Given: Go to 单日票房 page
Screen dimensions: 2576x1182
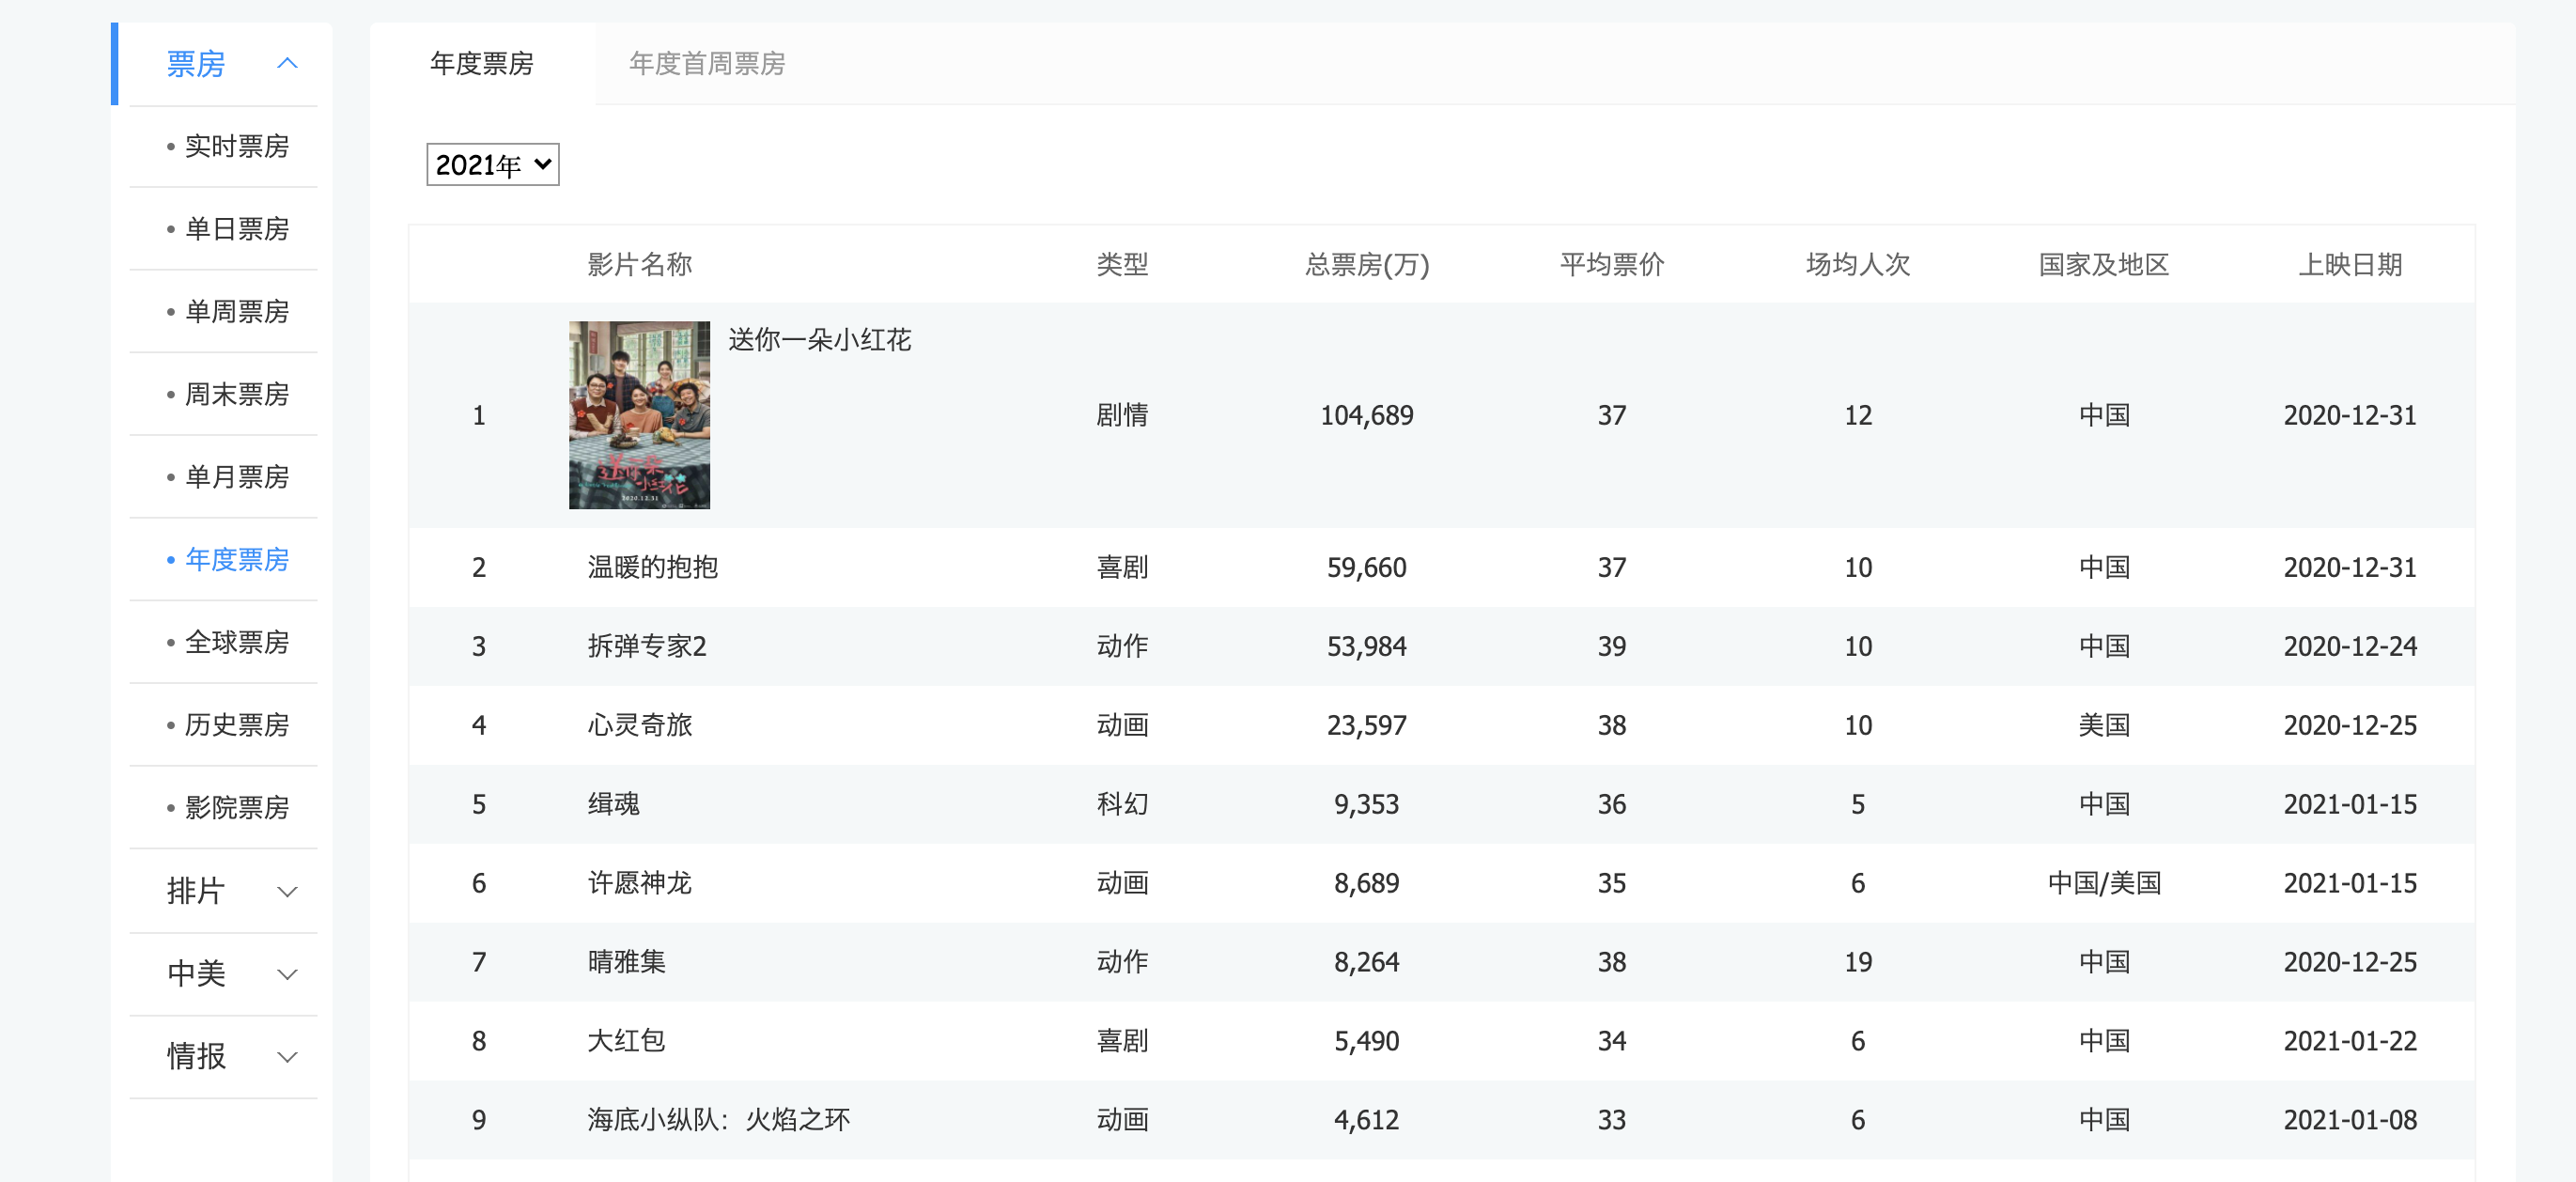Looking at the screenshot, I should pyautogui.click(x=236, y=229).
